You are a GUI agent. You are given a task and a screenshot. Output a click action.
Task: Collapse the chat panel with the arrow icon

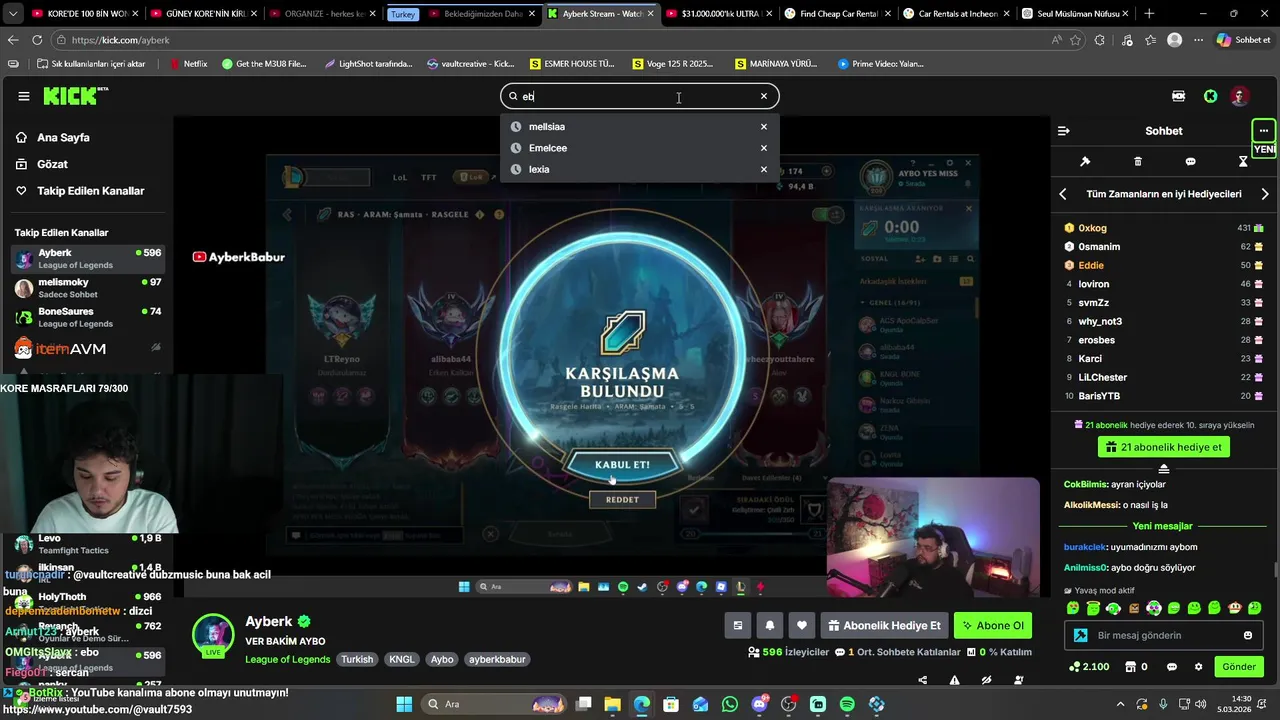[x=1063, y=131]
